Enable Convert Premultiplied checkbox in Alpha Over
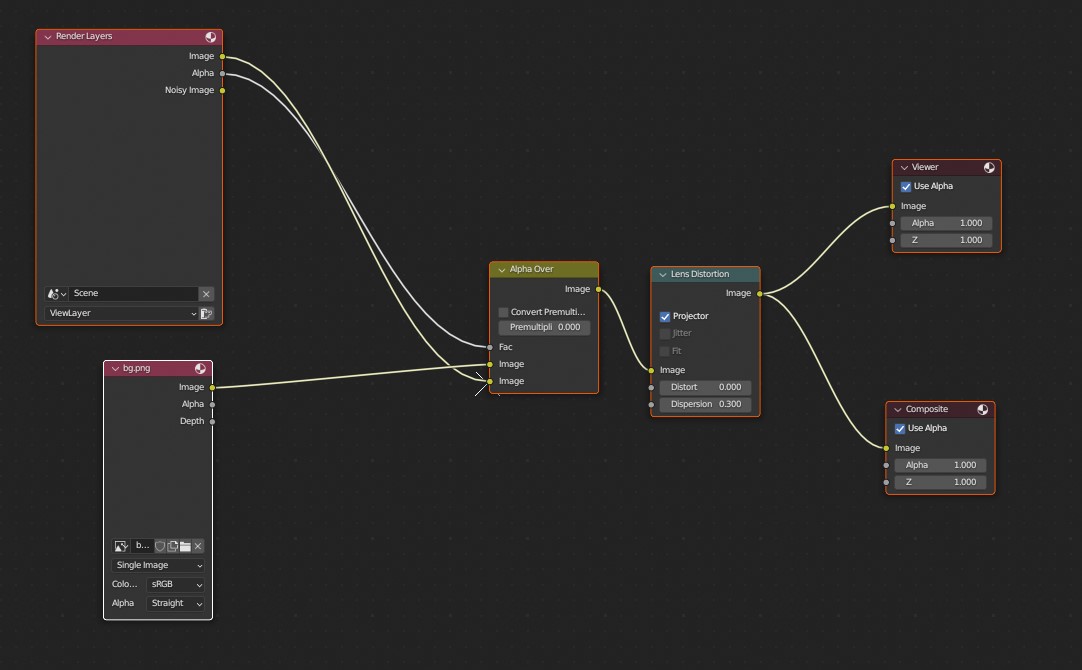This screenshot has height=670, width=1082. (504, 312)
